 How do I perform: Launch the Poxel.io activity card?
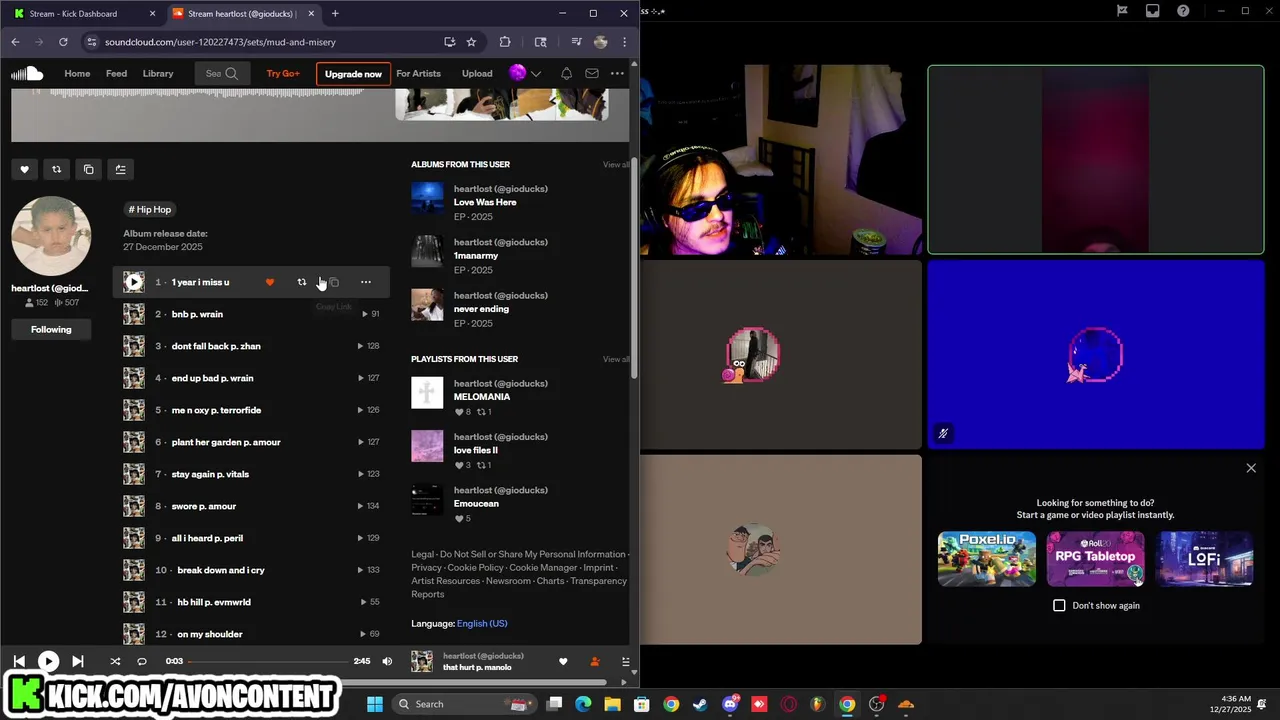(987, 559)
